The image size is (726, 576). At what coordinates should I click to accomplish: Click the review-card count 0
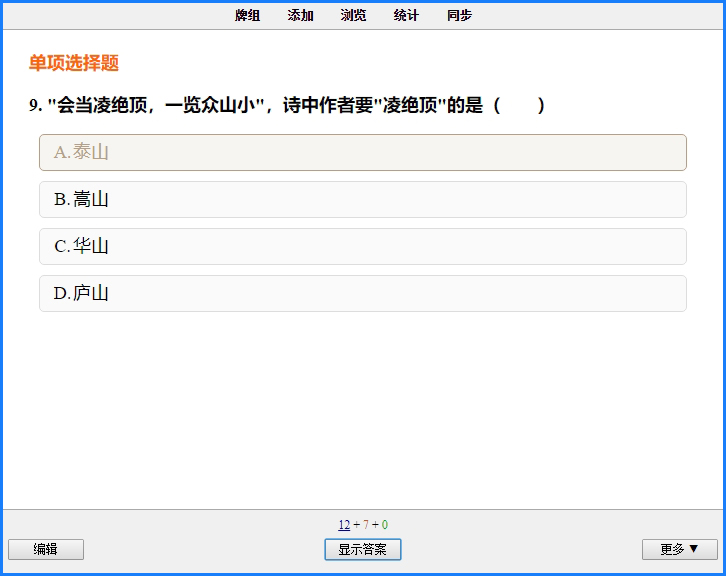pyautogui.click(x=385, y=525)
